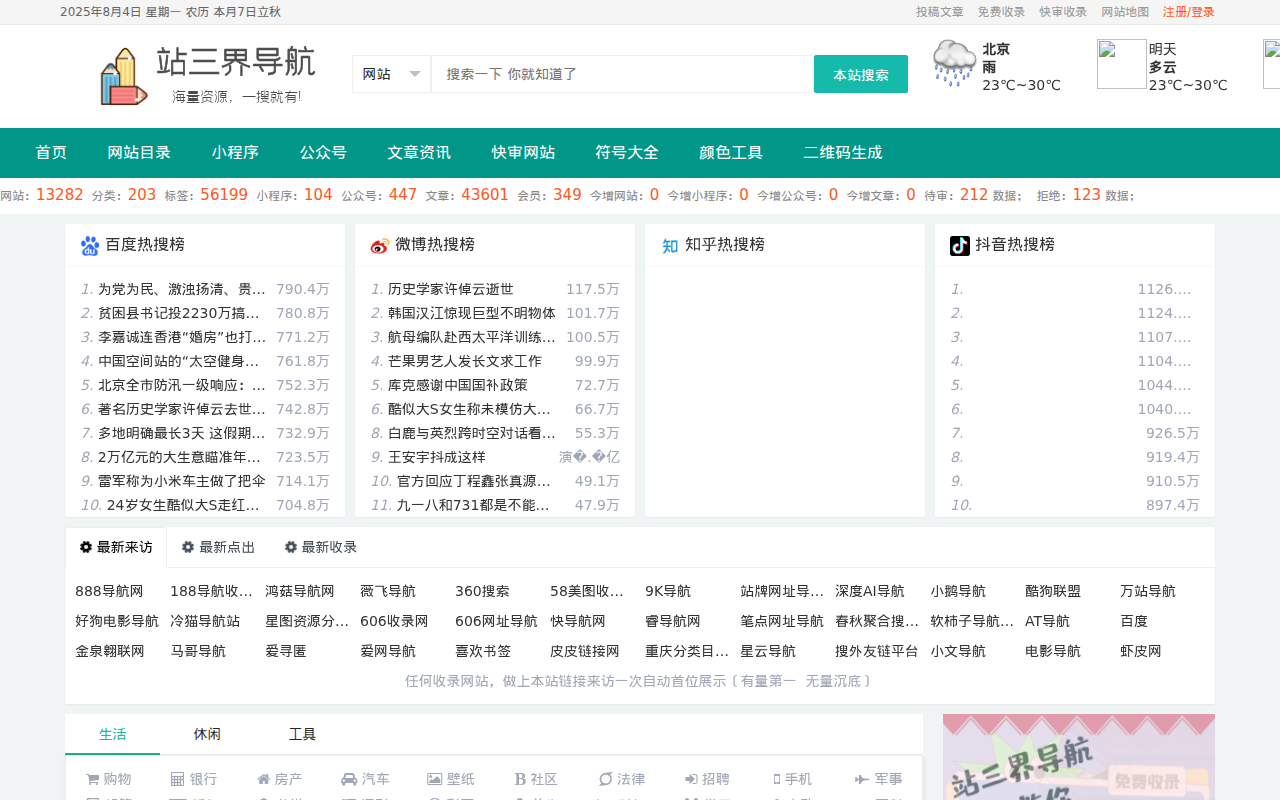
Task: Click the B icon for 社区
Action: click(520, 779)
